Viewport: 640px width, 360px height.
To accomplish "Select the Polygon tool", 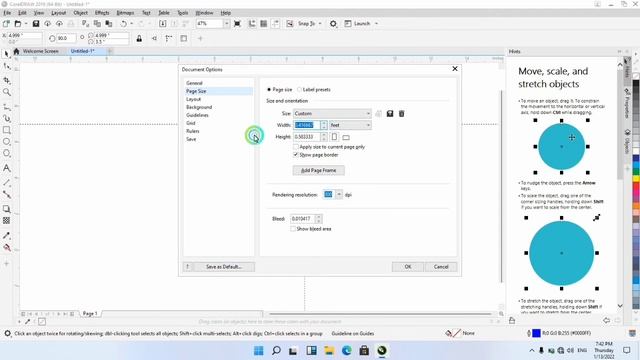I will point(7,153).
